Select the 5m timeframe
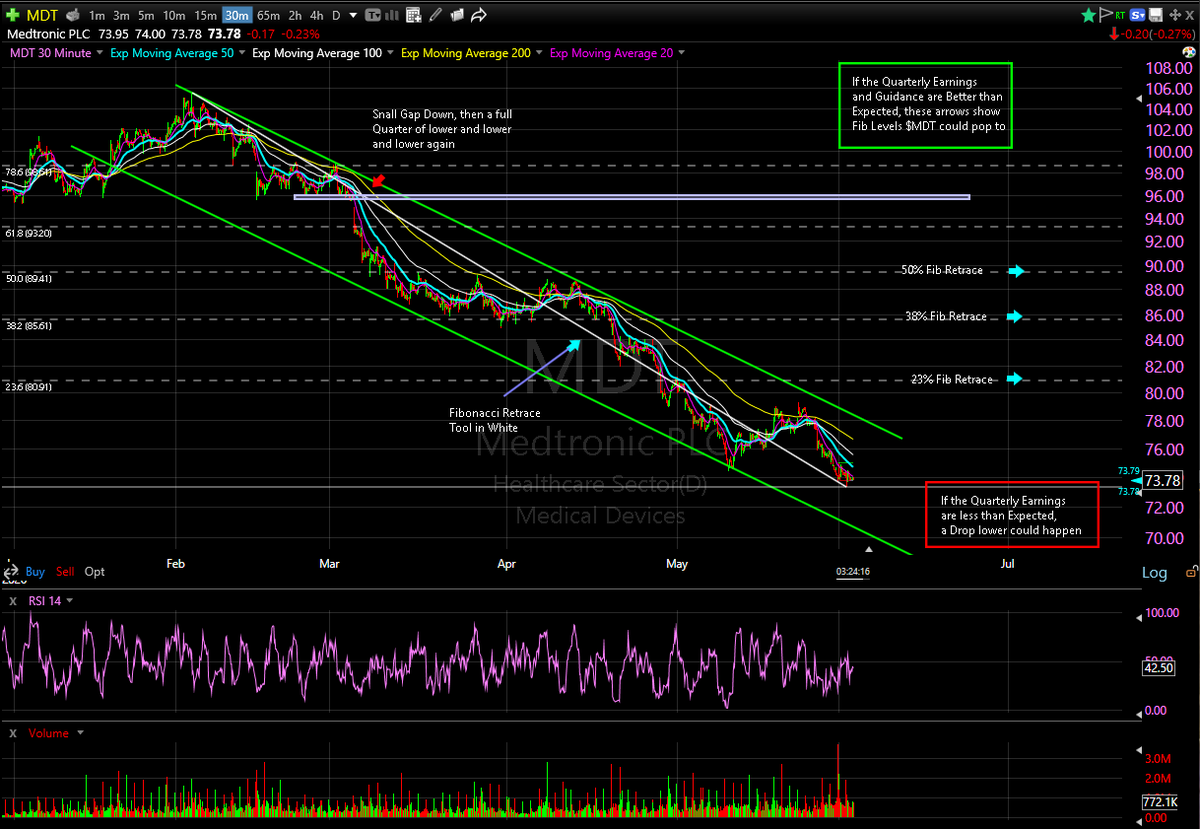 pos(146,15)
